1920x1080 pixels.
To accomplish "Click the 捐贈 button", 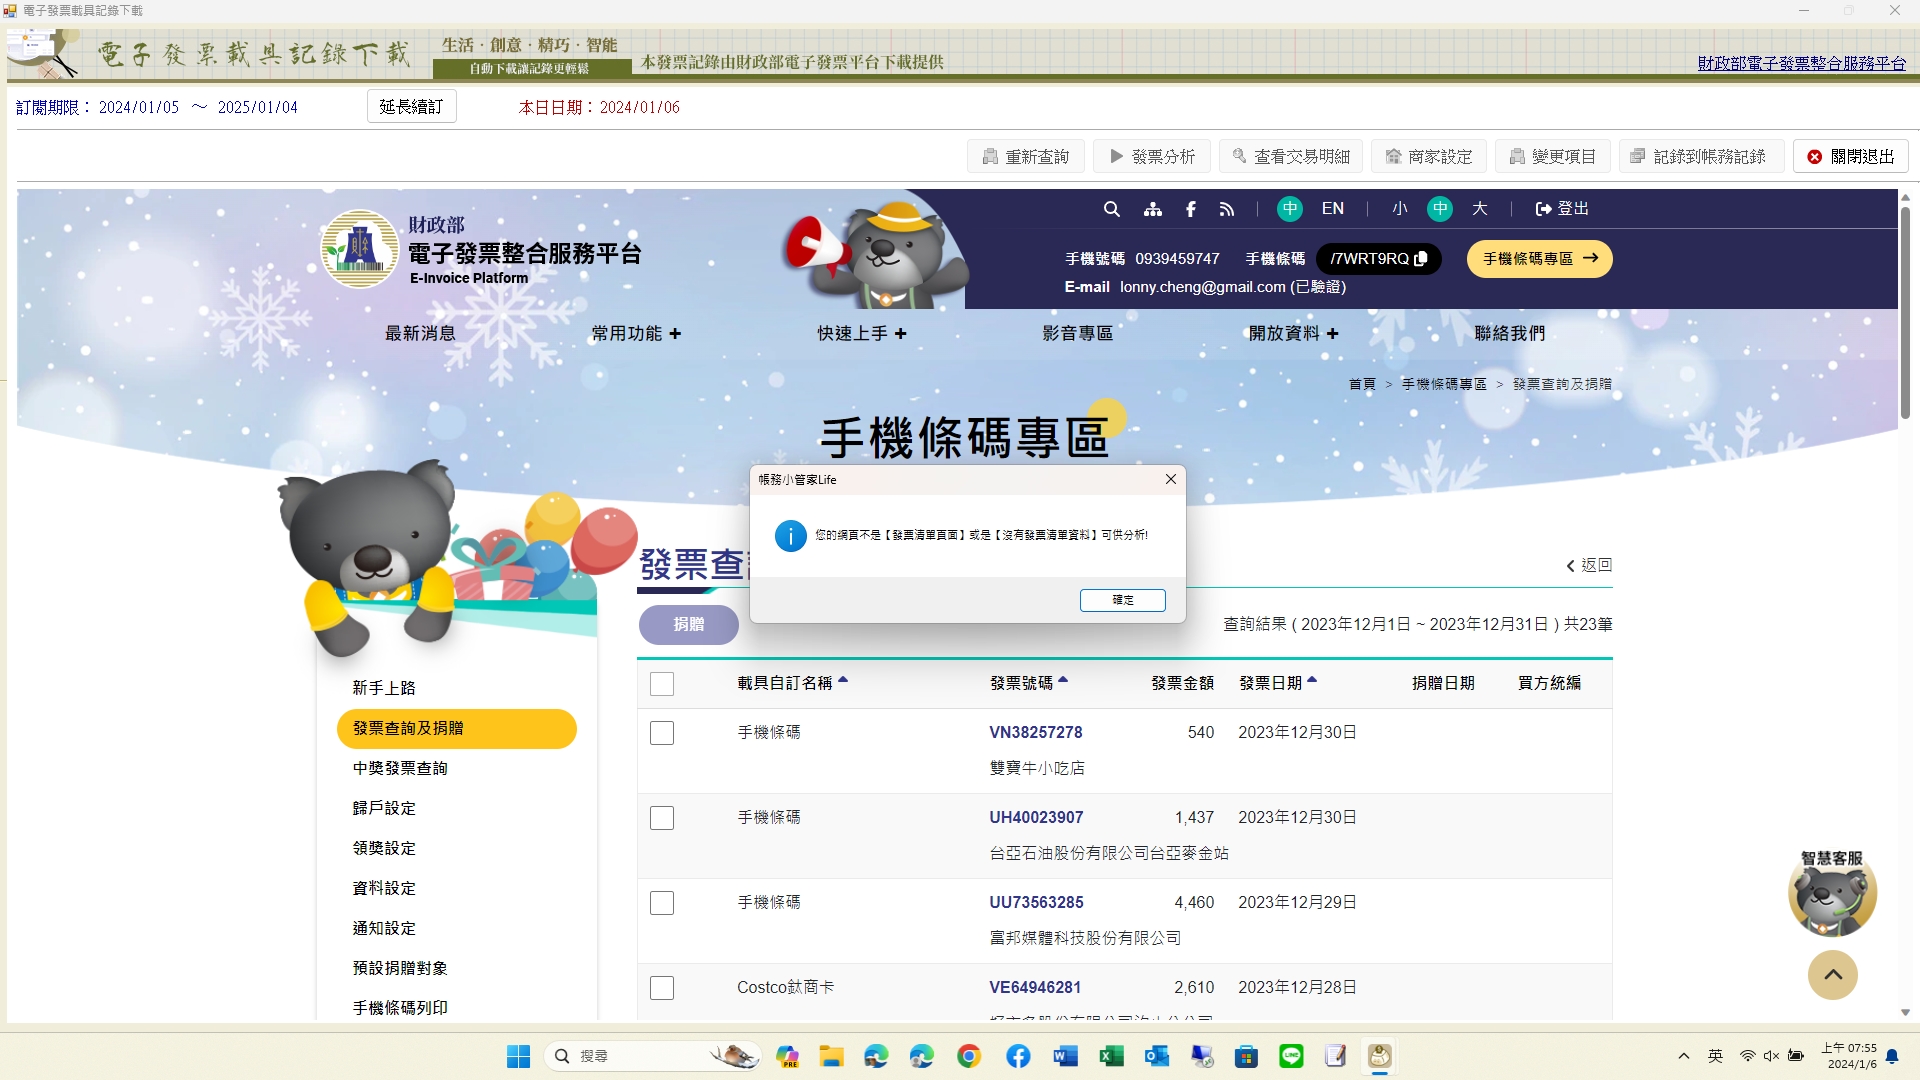I will coord(689,624).
